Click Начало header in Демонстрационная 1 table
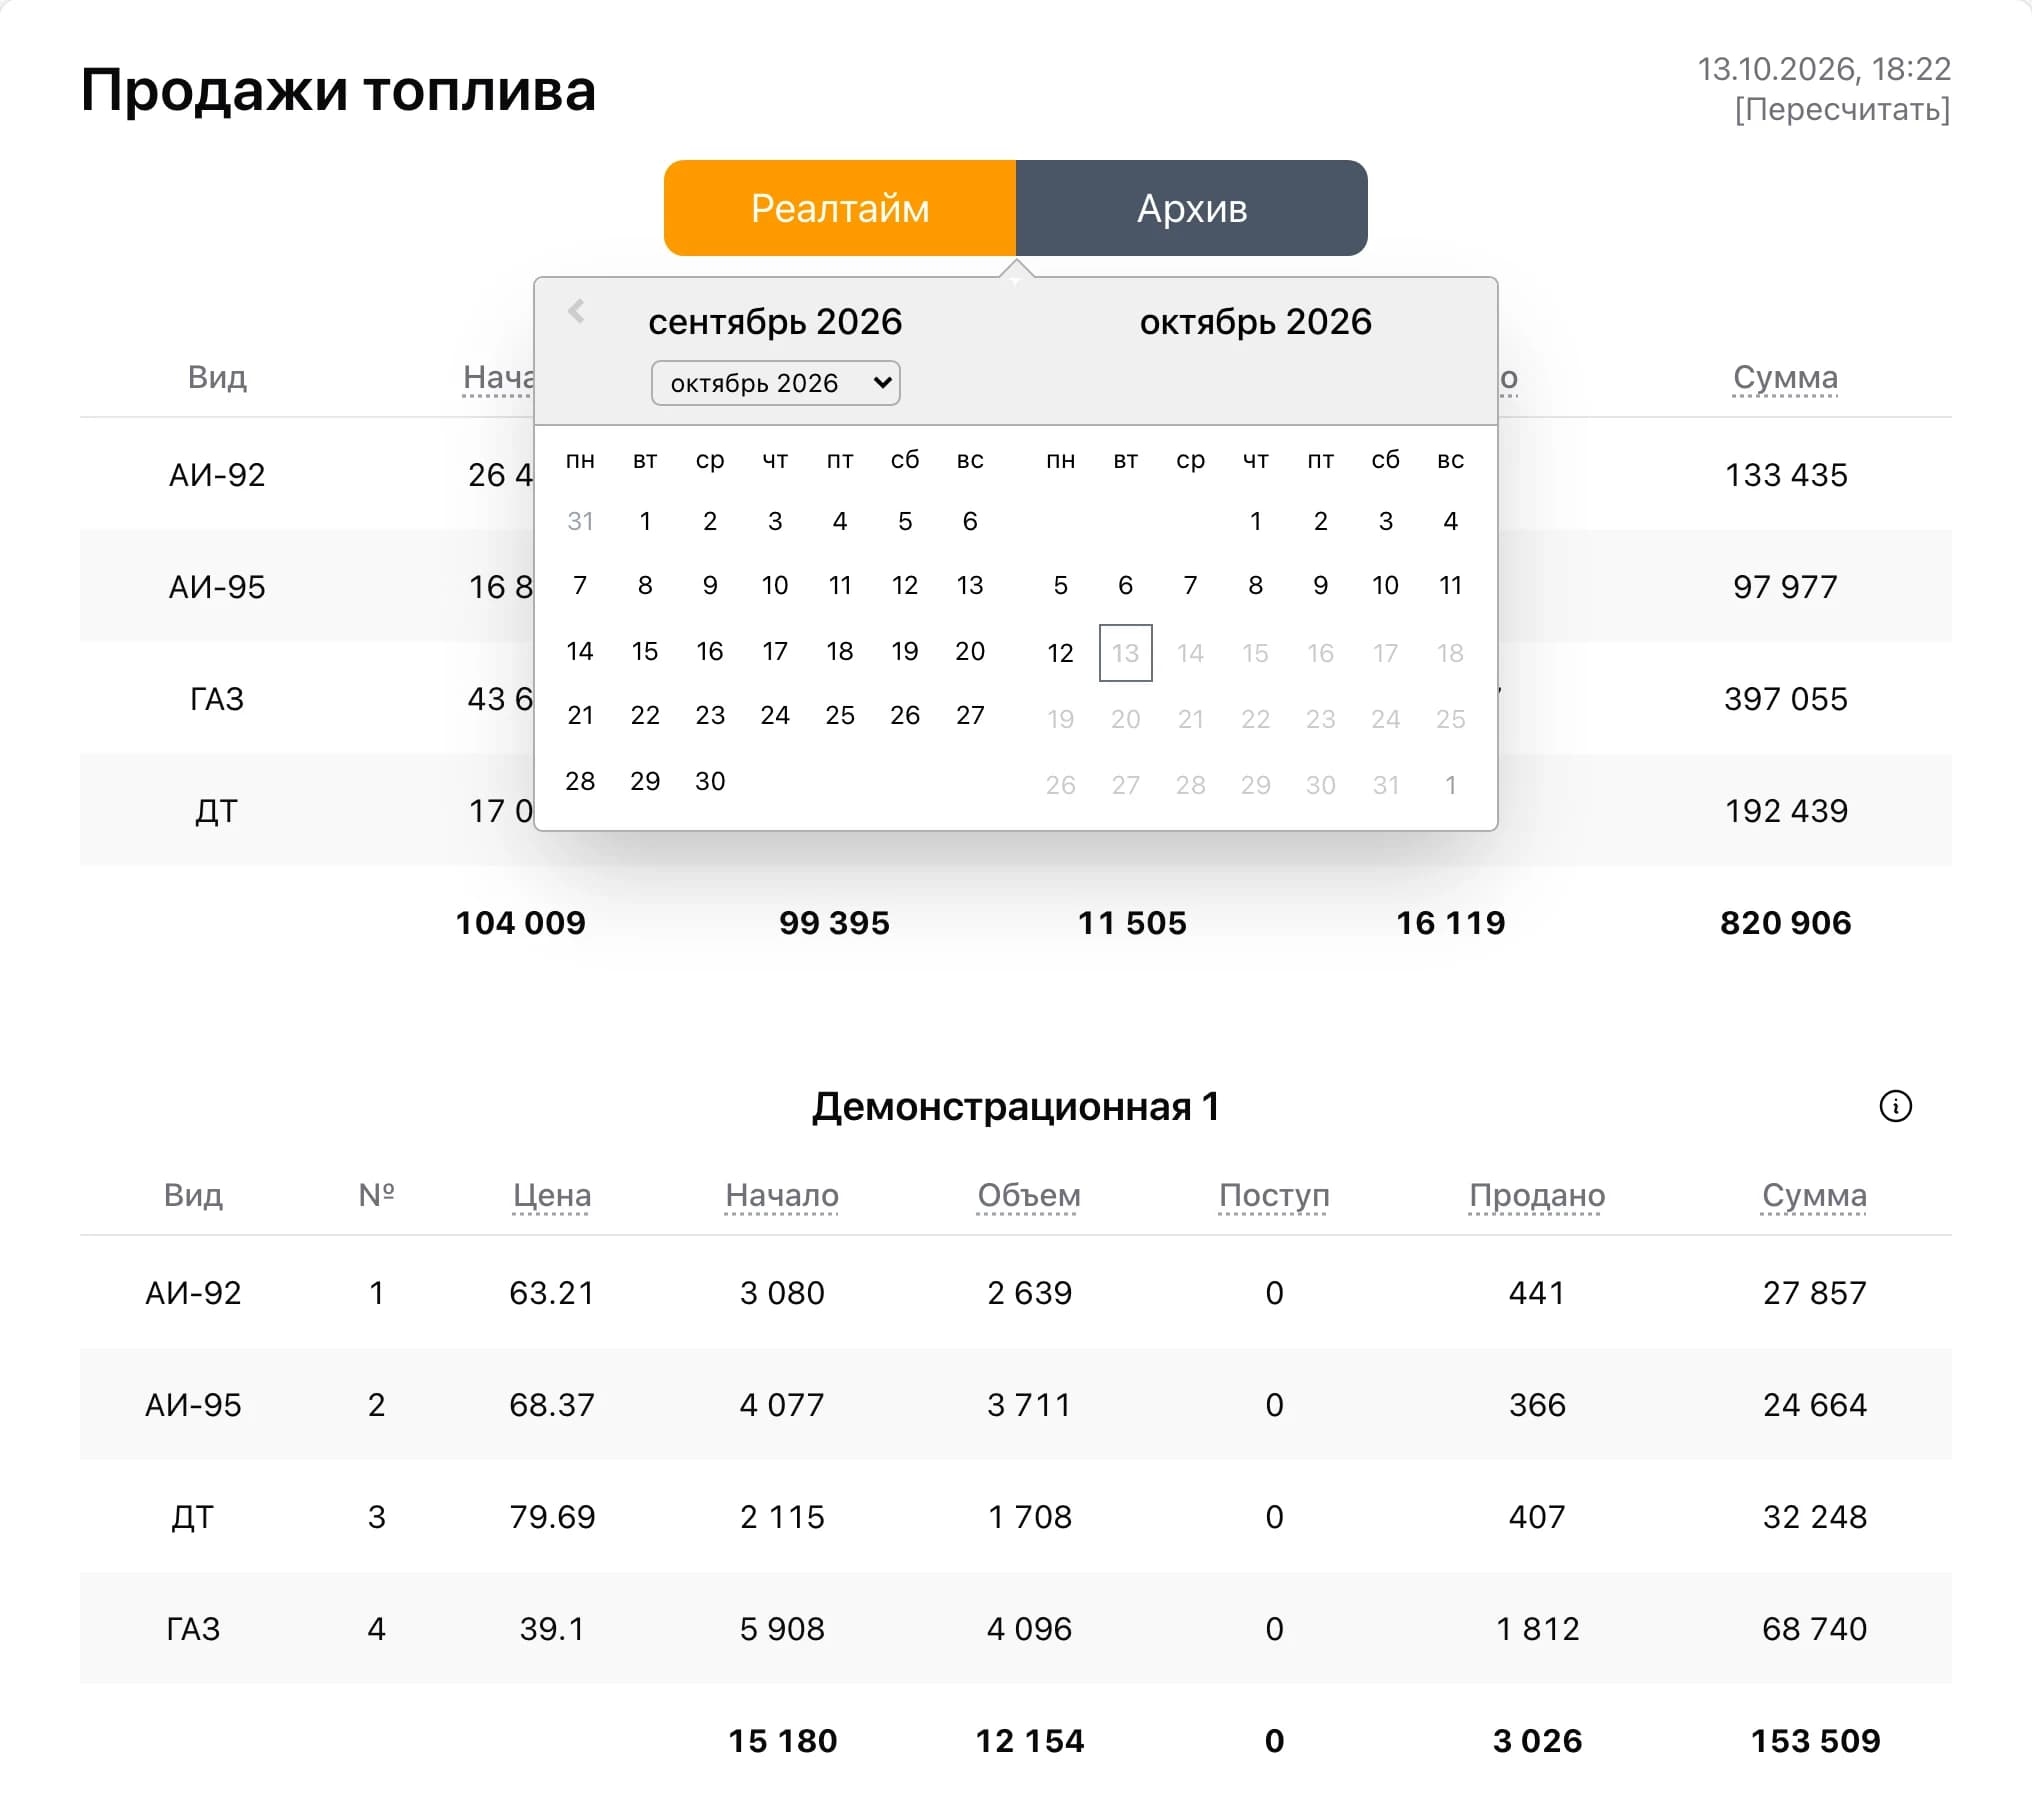2032x1800 pixels. (x=782, y=1195)
